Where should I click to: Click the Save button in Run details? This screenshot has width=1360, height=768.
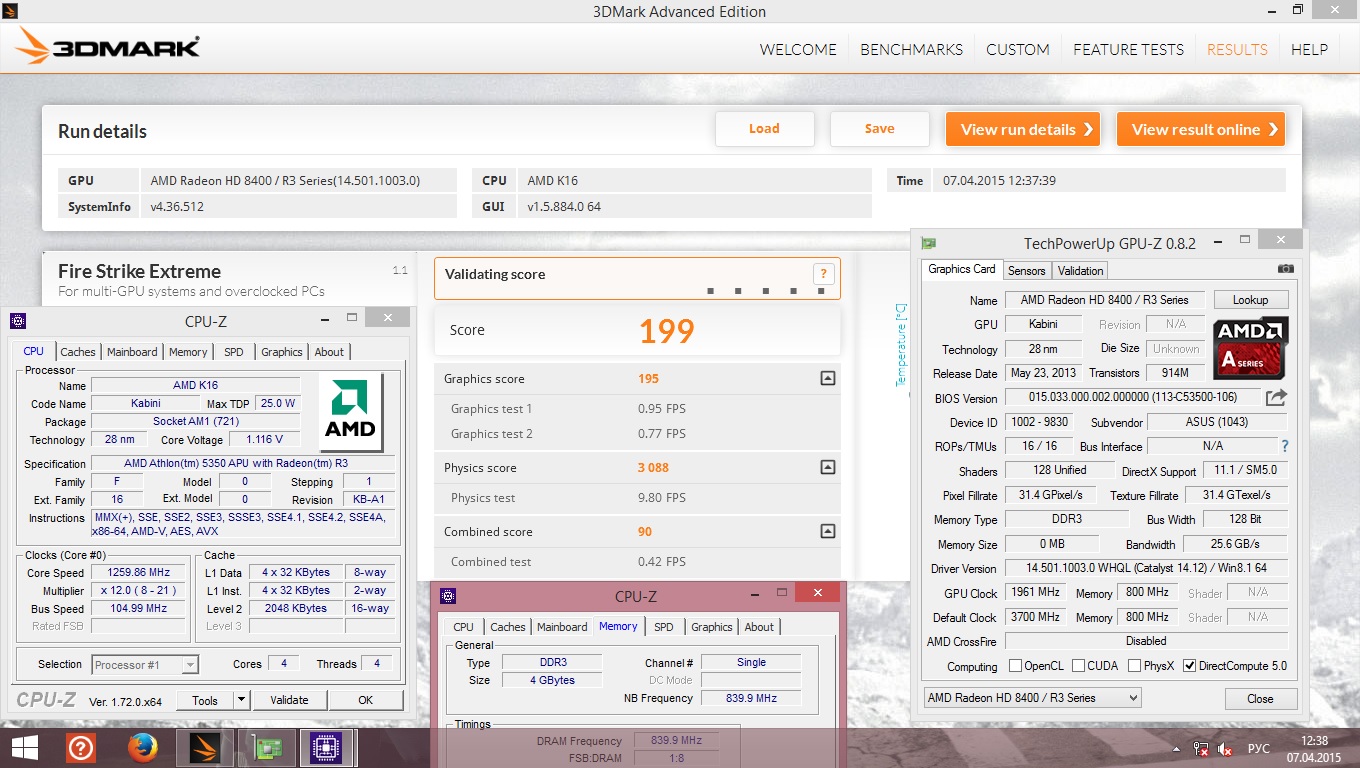(879, 128)
